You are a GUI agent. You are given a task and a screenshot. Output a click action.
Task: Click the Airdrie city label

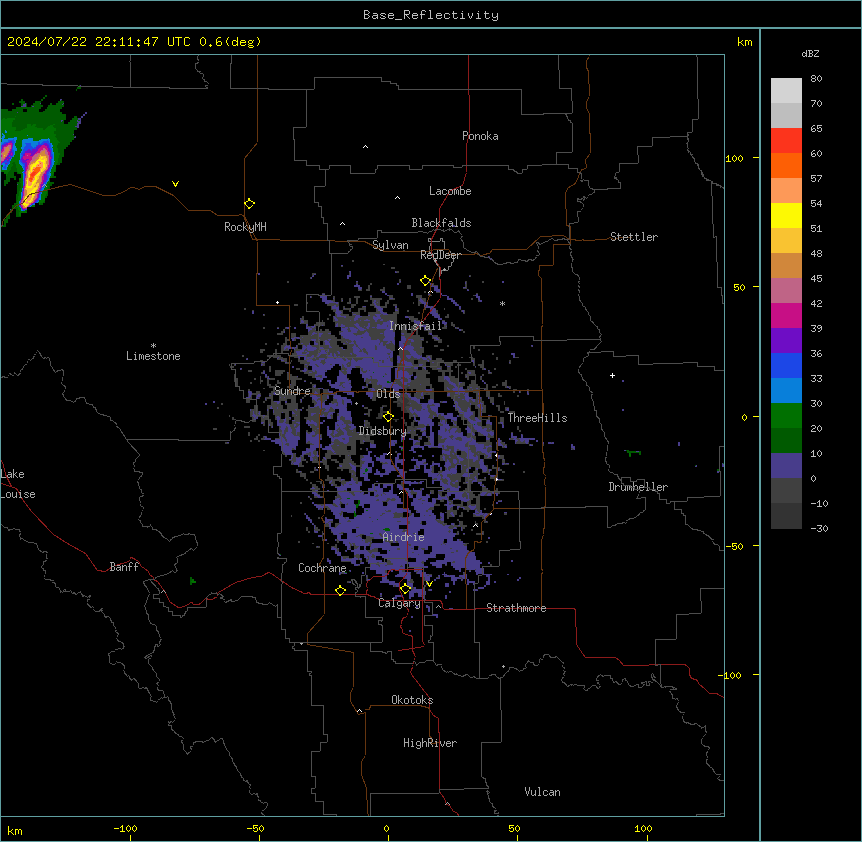point(404,537)
